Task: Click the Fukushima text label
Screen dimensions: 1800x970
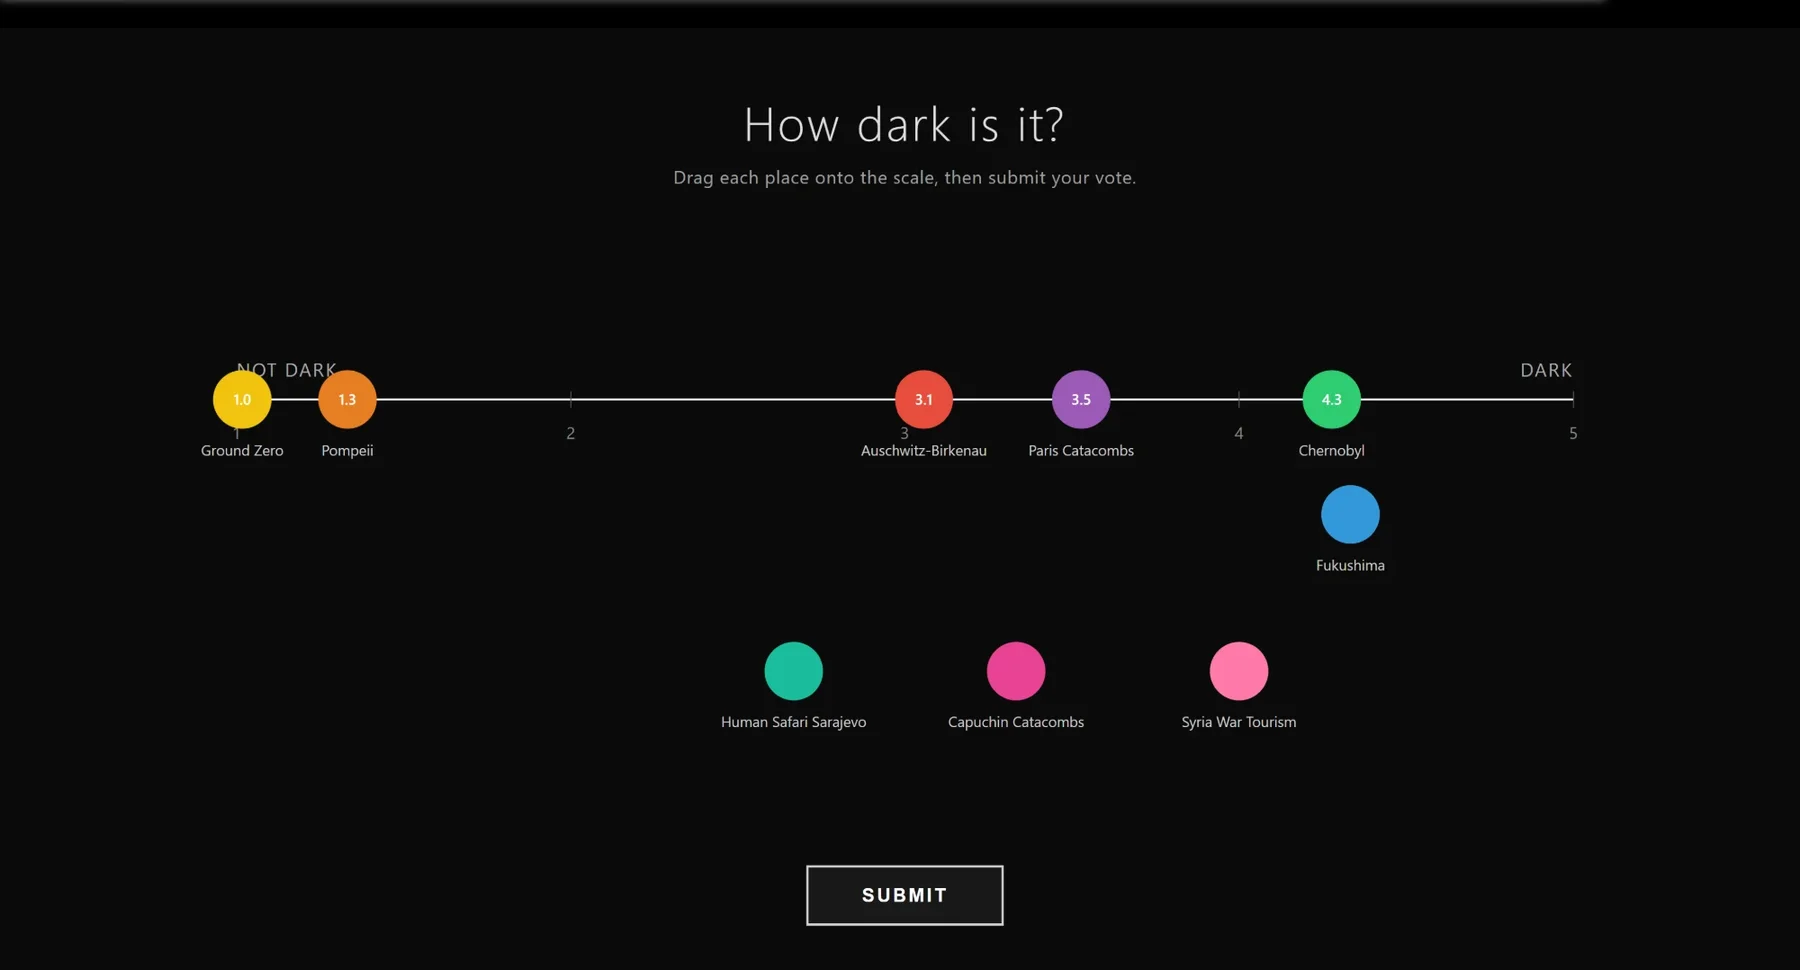Action: point(1350,565)
